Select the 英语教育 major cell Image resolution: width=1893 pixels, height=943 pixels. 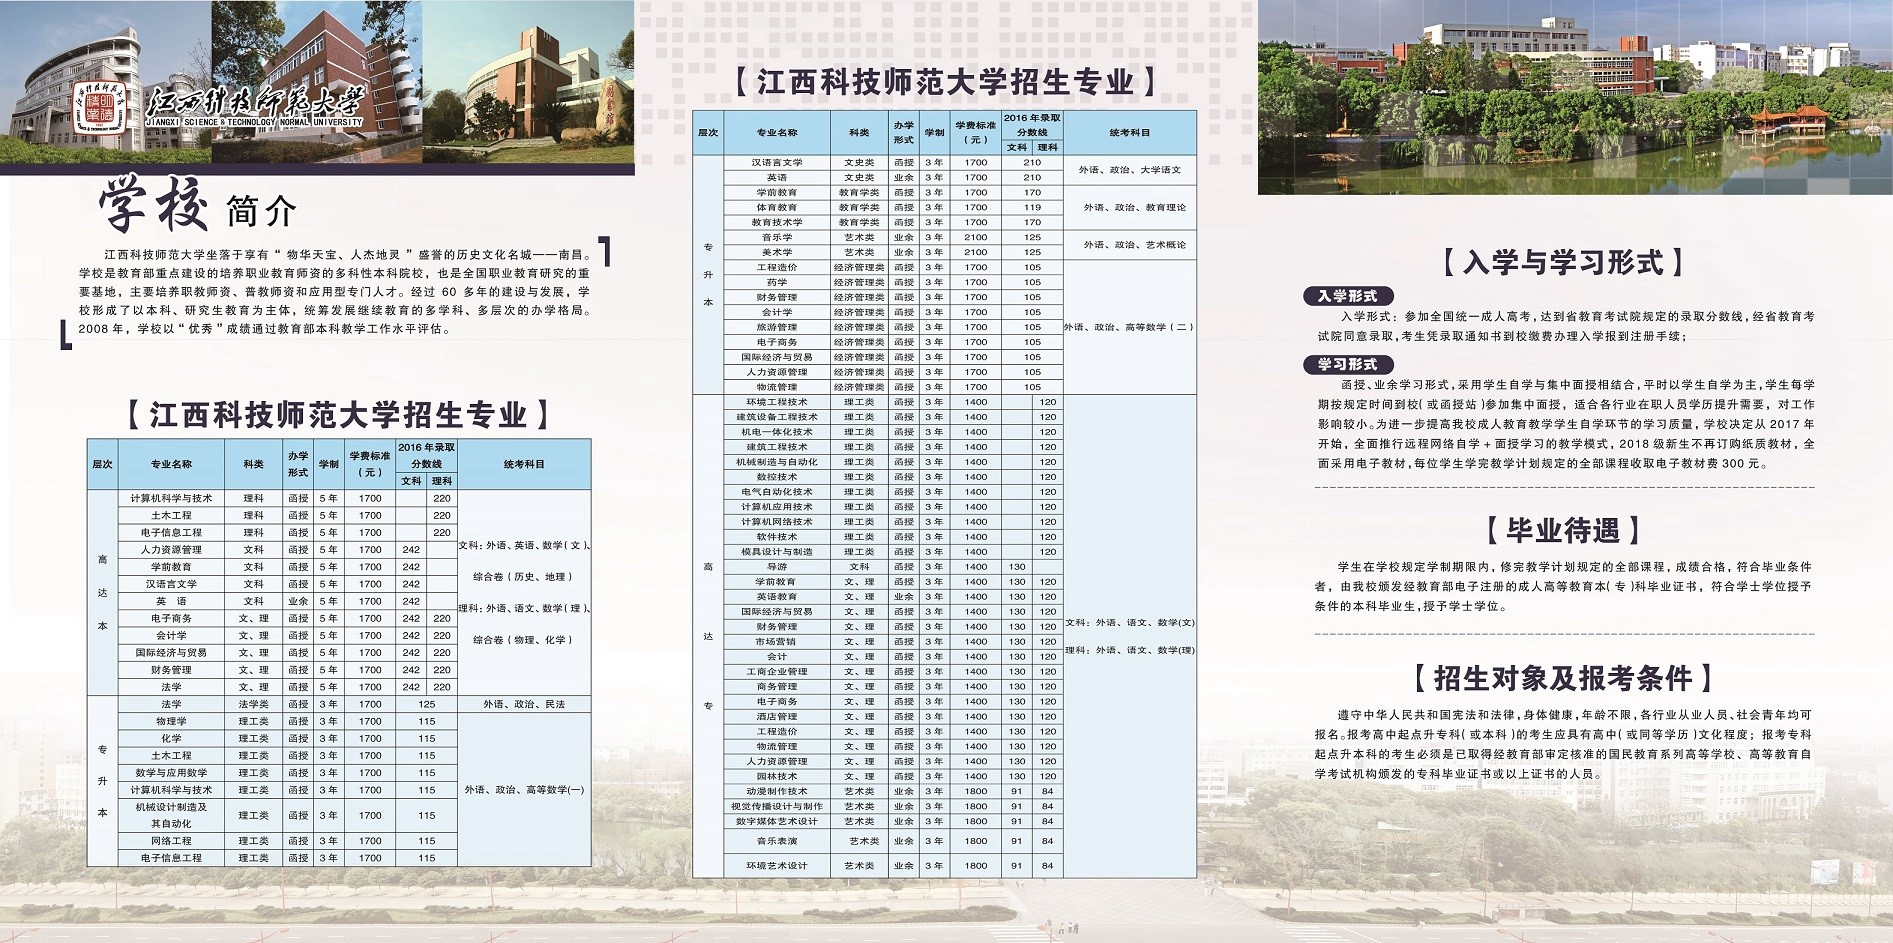pyautogui.click(x=777, y=597)
